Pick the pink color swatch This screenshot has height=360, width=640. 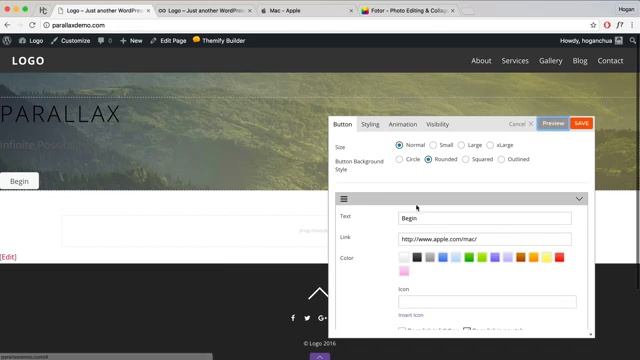(x=404, y=271)
